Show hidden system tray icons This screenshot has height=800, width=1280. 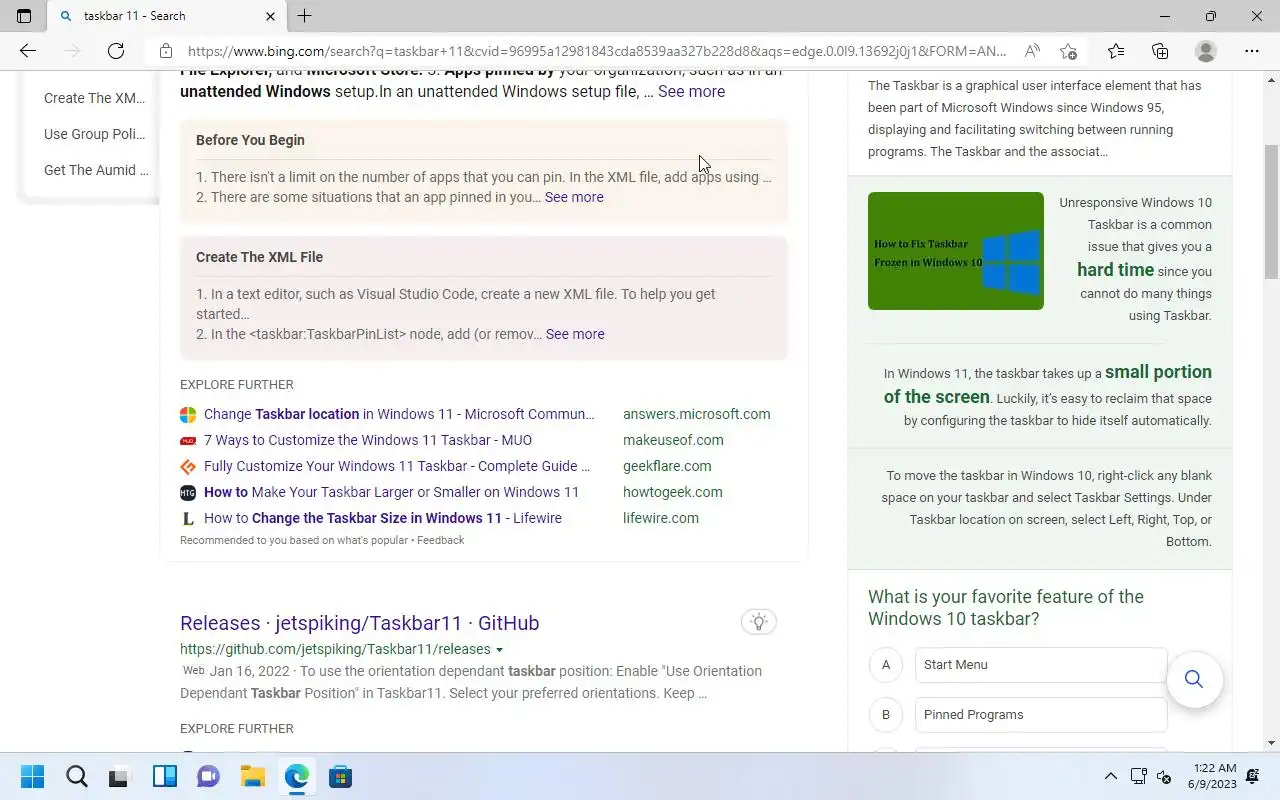[x=1110, y=776]
